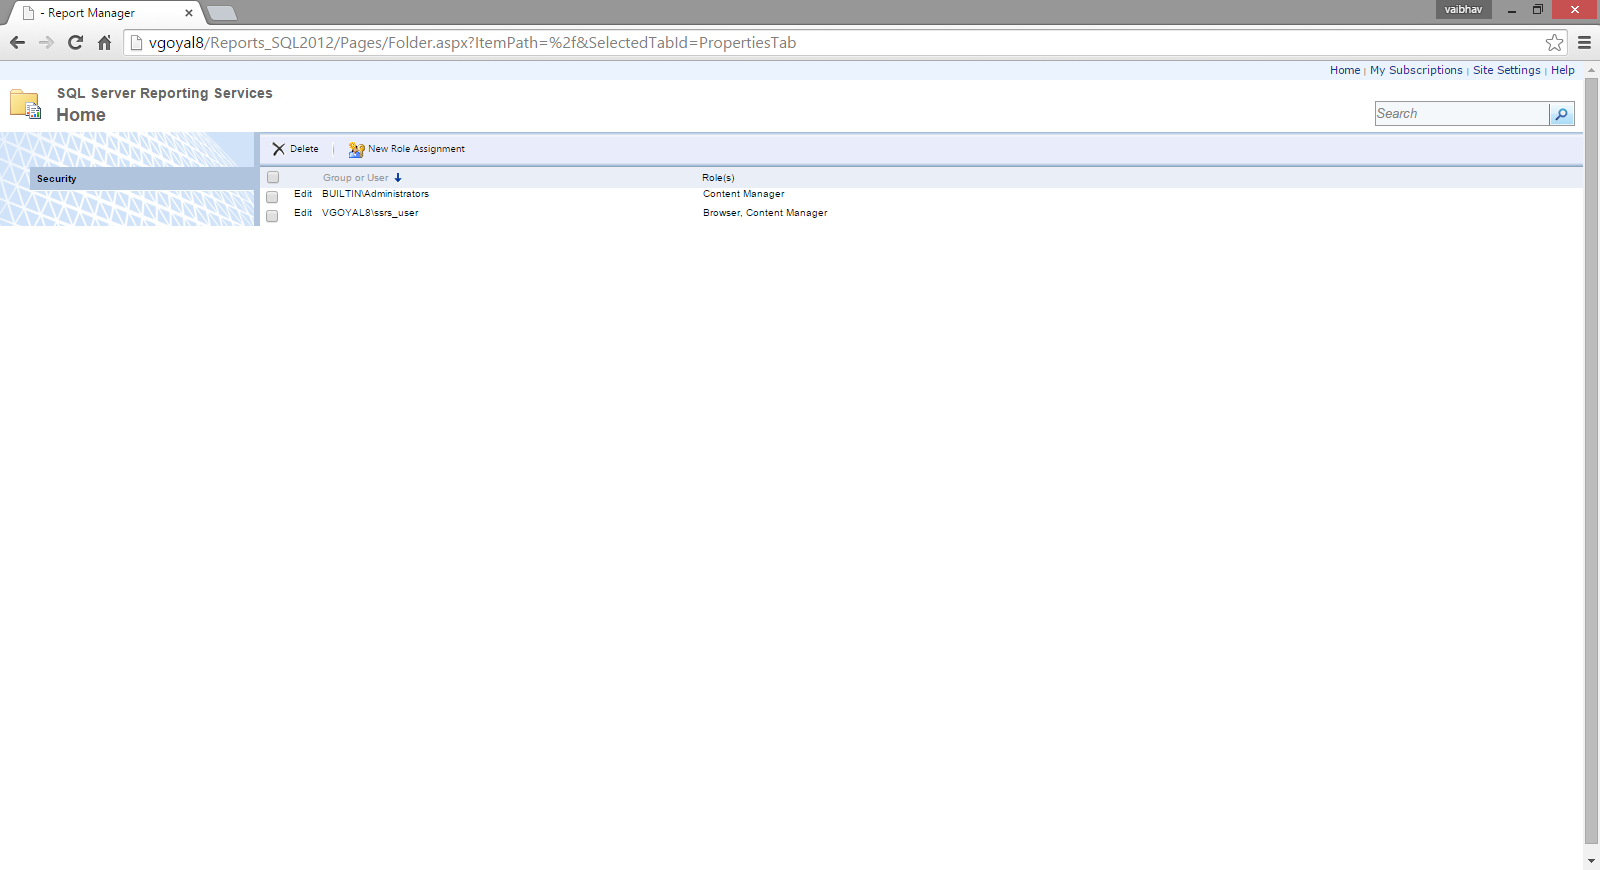Click the SQL Server Reporting Services title
The image size is (1600, 870).
pyautogui.click(x=164, y=93)
